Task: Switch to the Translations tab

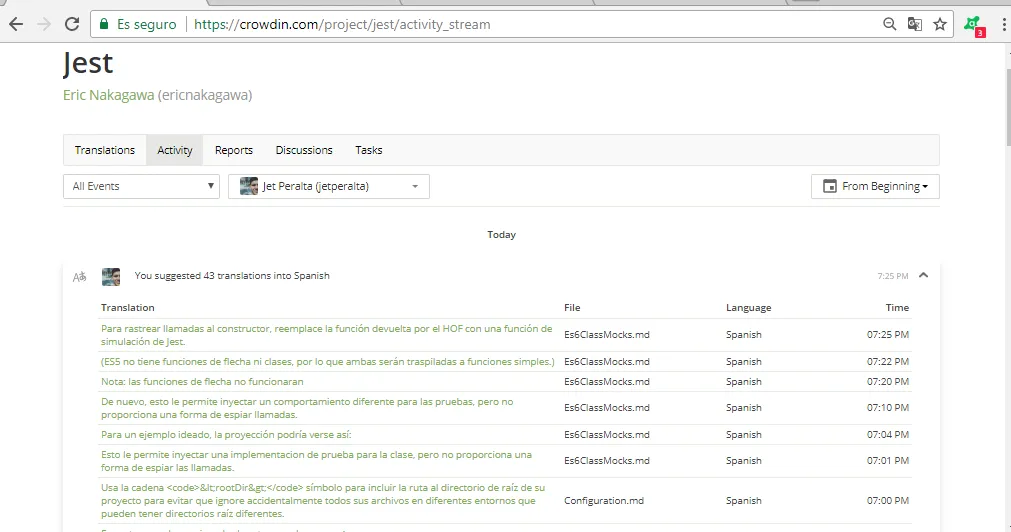Action: [x=104, y=150]
